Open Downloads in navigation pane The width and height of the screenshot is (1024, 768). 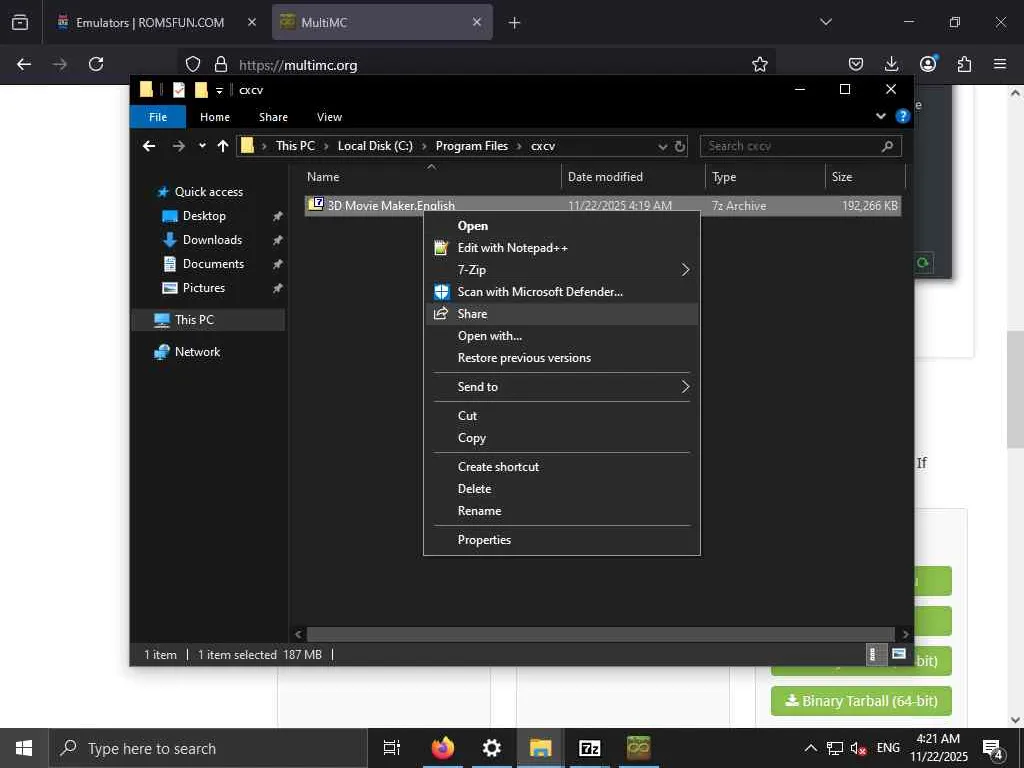[212, 240]
